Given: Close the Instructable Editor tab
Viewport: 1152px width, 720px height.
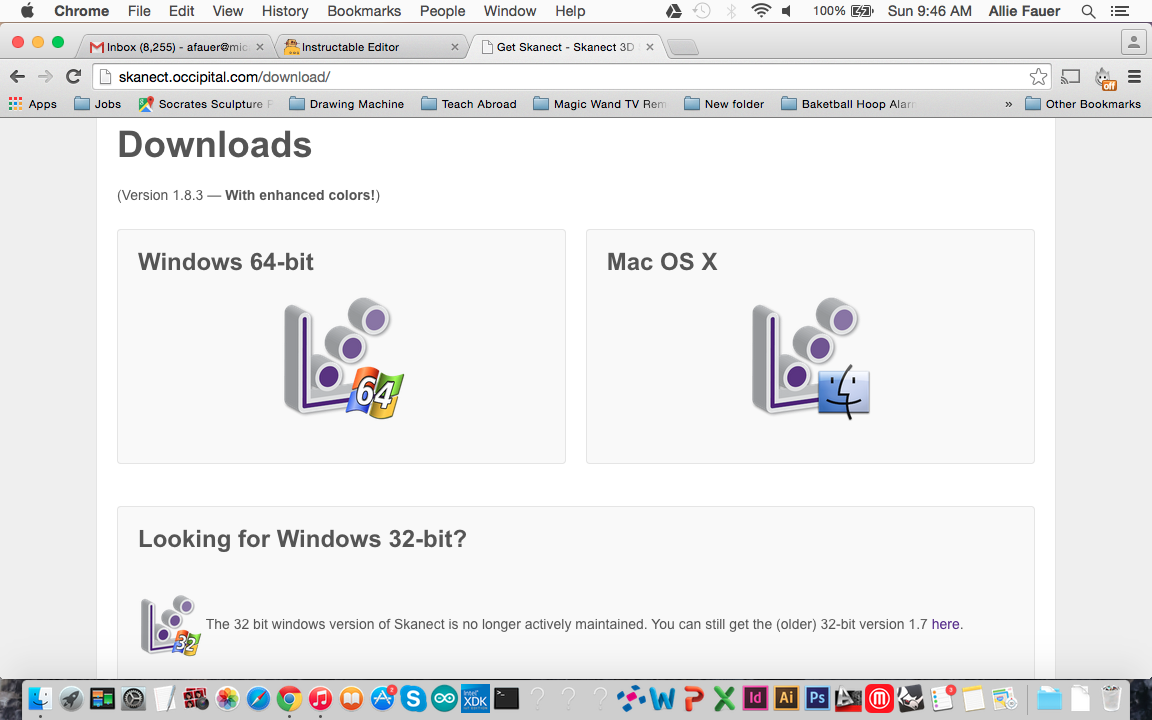Looking at the screenshot, I should [x=455, y=47].
